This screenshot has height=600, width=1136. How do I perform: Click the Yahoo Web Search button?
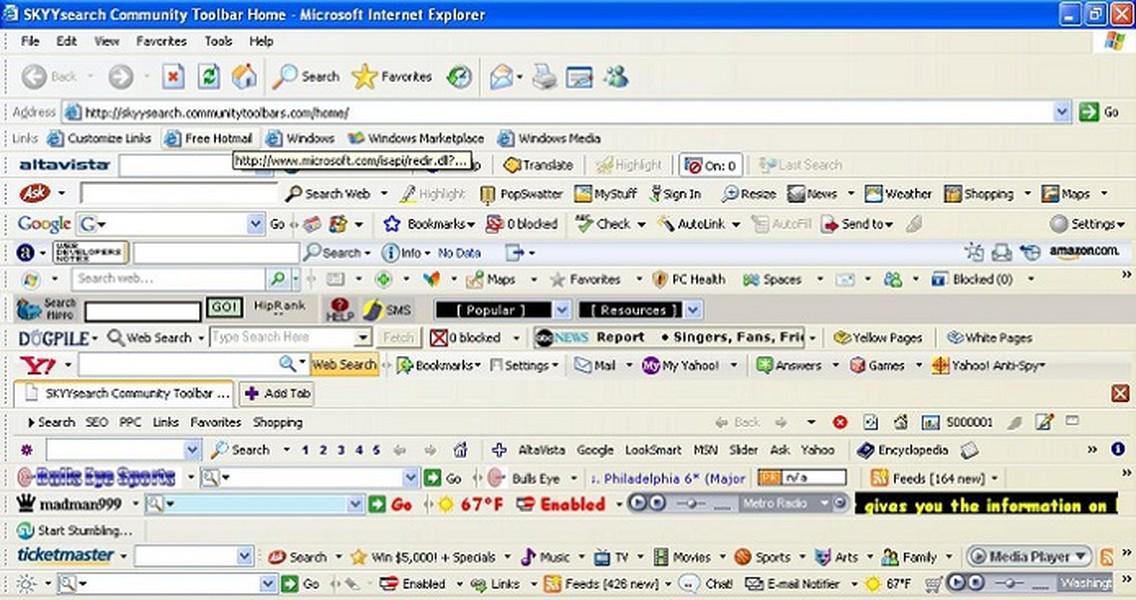click(344, 365)
